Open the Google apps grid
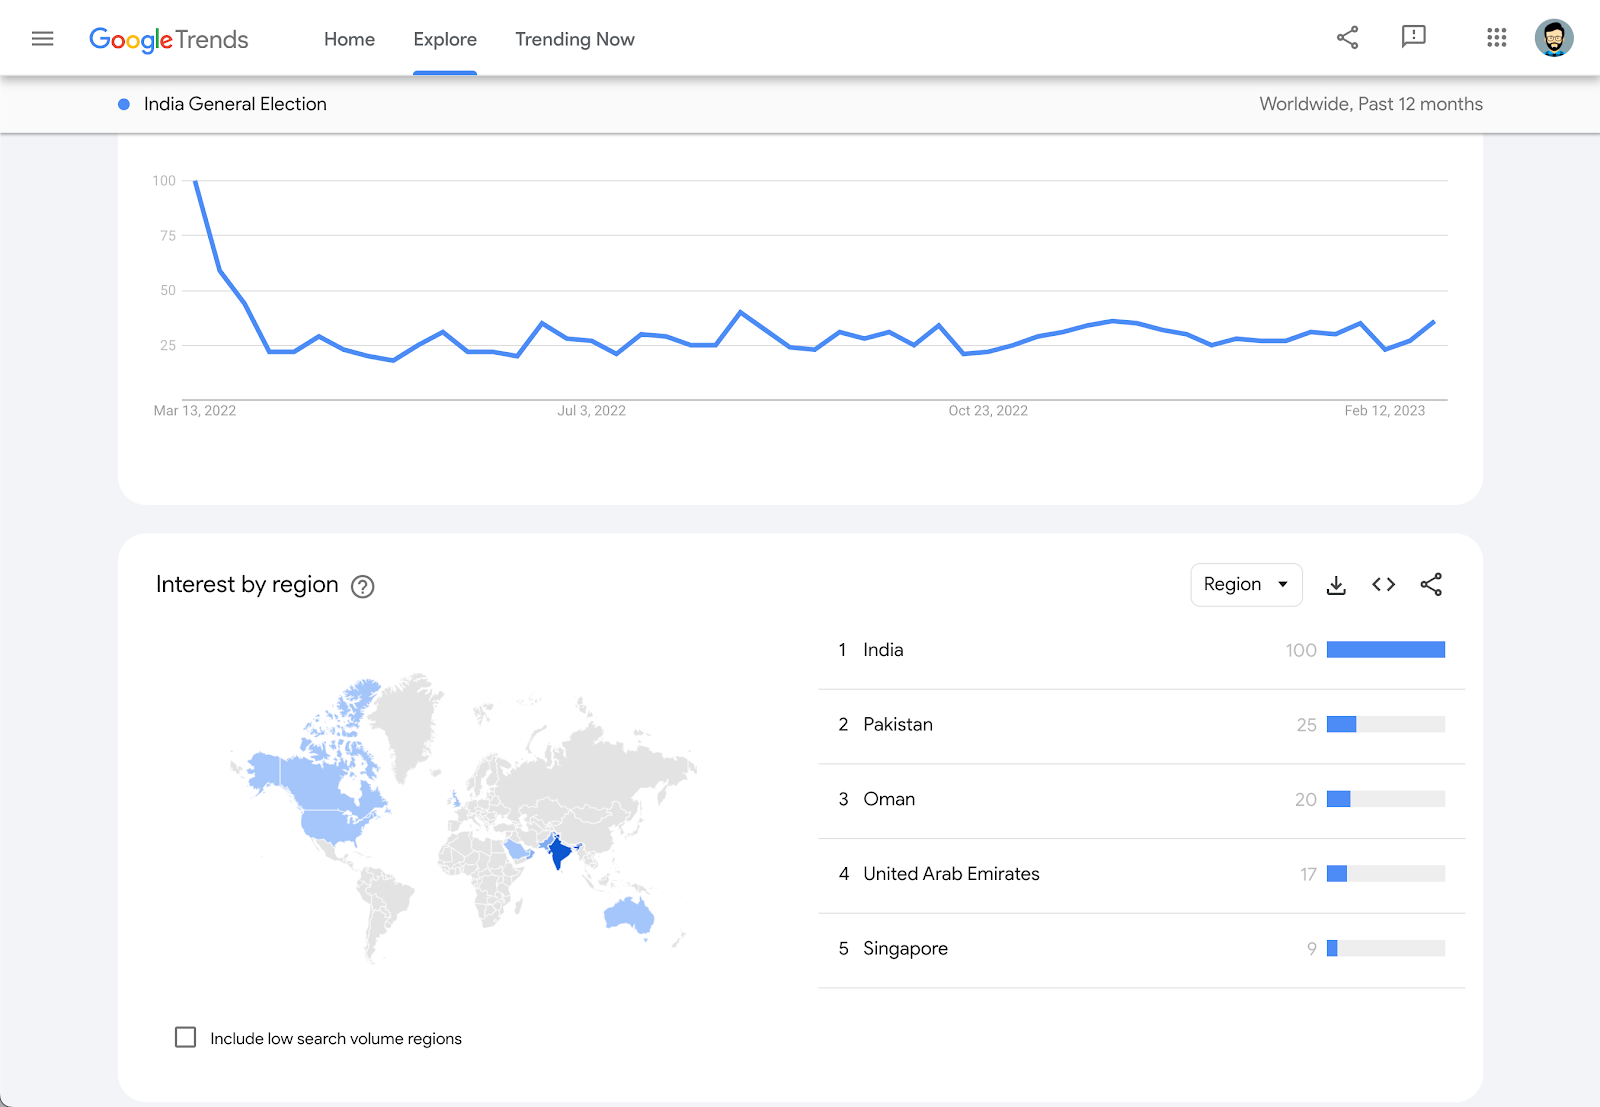Viewport: 1600px width, 1107px height. point(1496,38)
